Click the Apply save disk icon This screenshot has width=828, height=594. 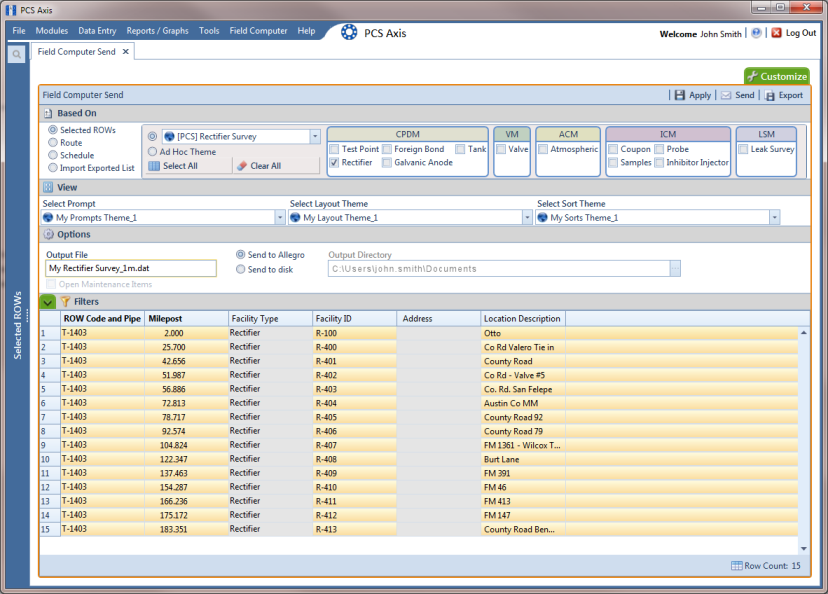pyautogui.click(x=680, y=95)
